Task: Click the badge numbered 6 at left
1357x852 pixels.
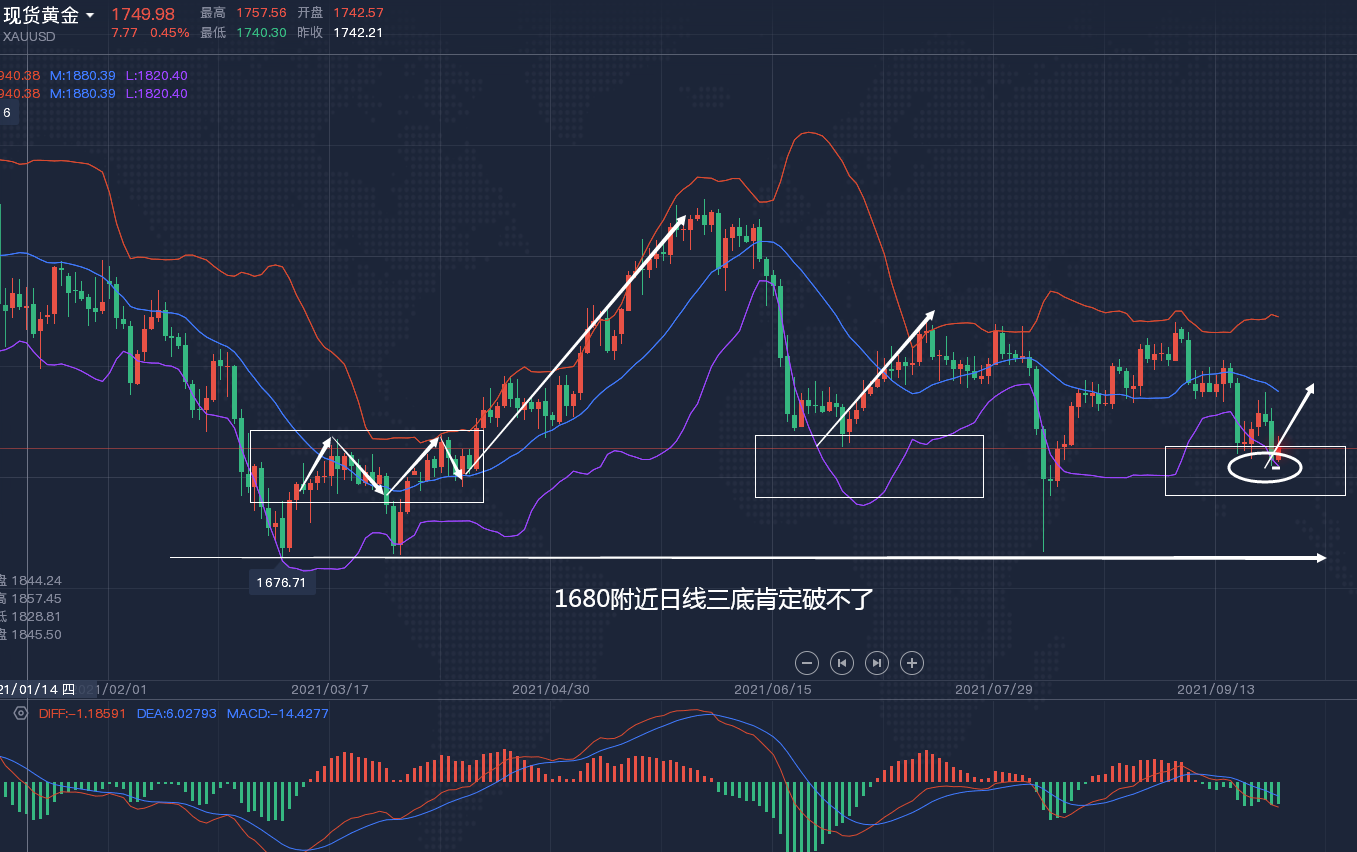Action: coord(7,113)
